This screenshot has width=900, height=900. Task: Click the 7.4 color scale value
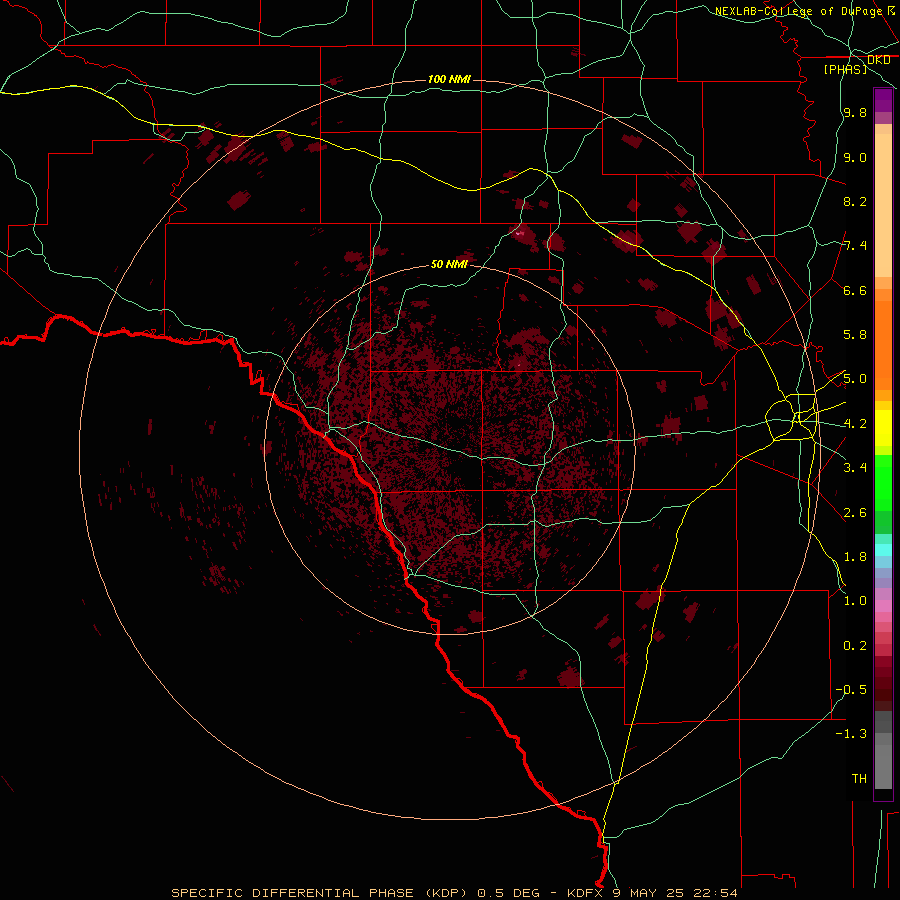pyautogui.click(x=855, y=246)
